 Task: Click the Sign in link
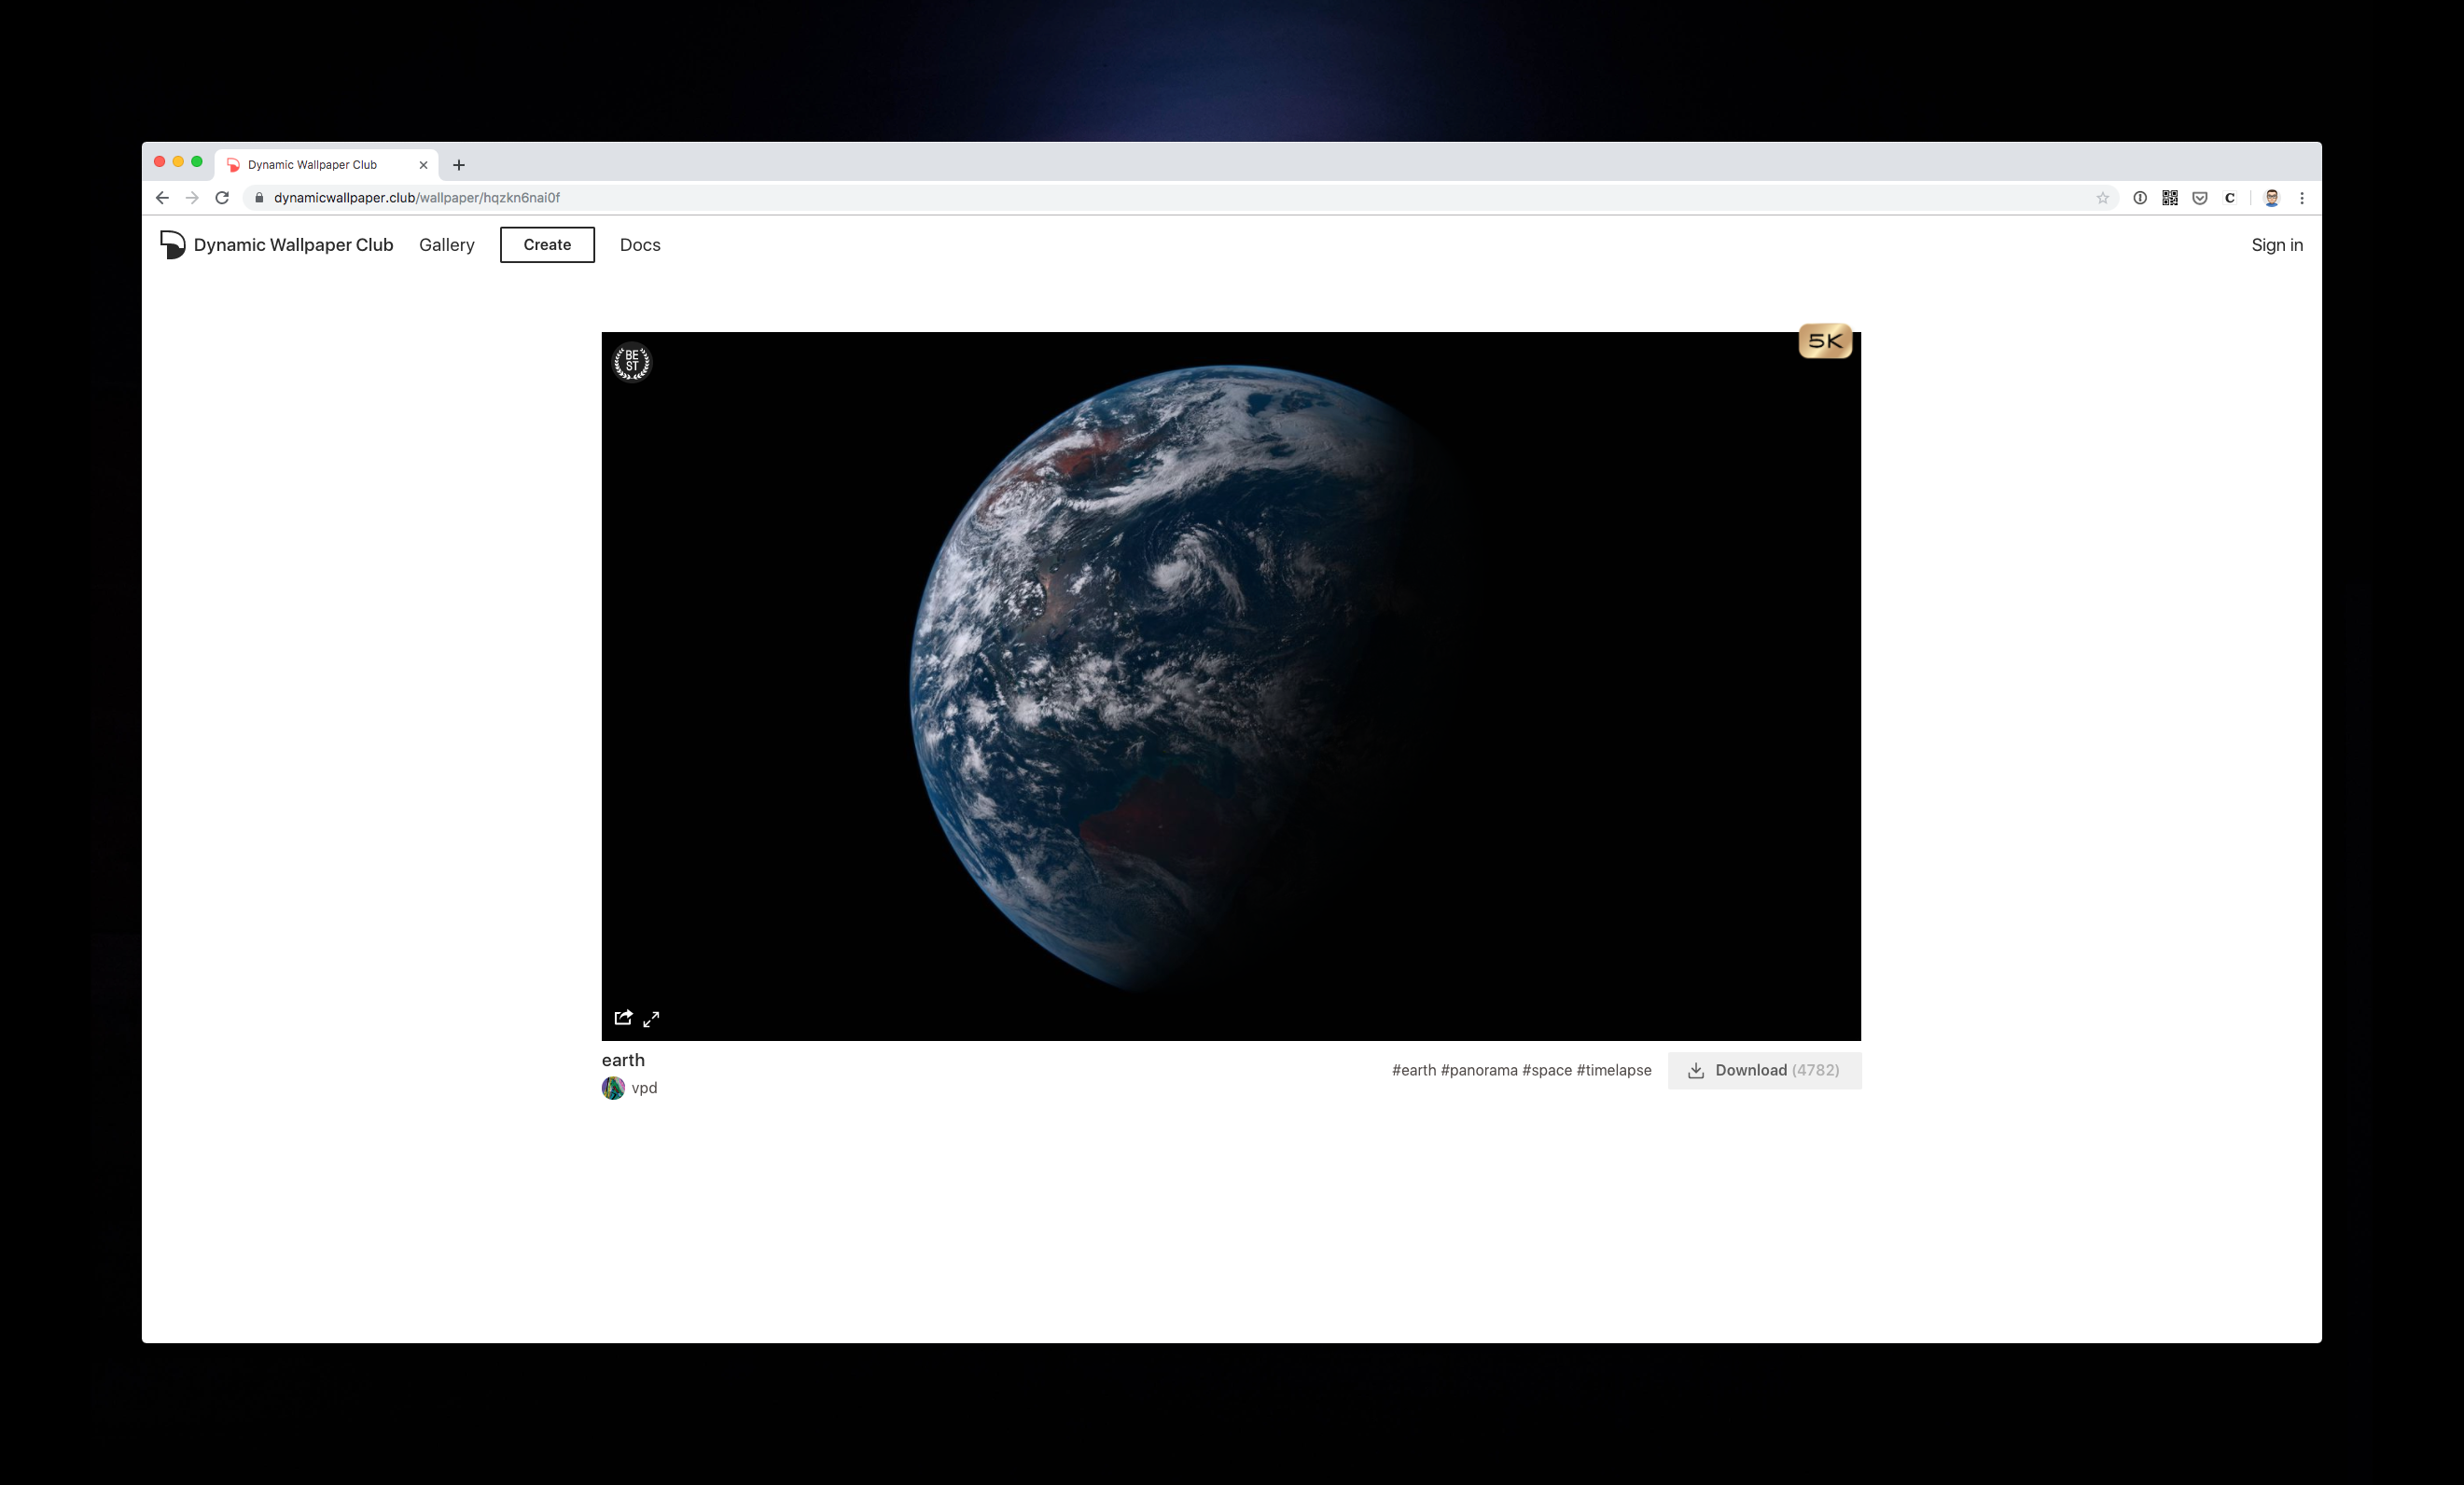click(2276, 245)
